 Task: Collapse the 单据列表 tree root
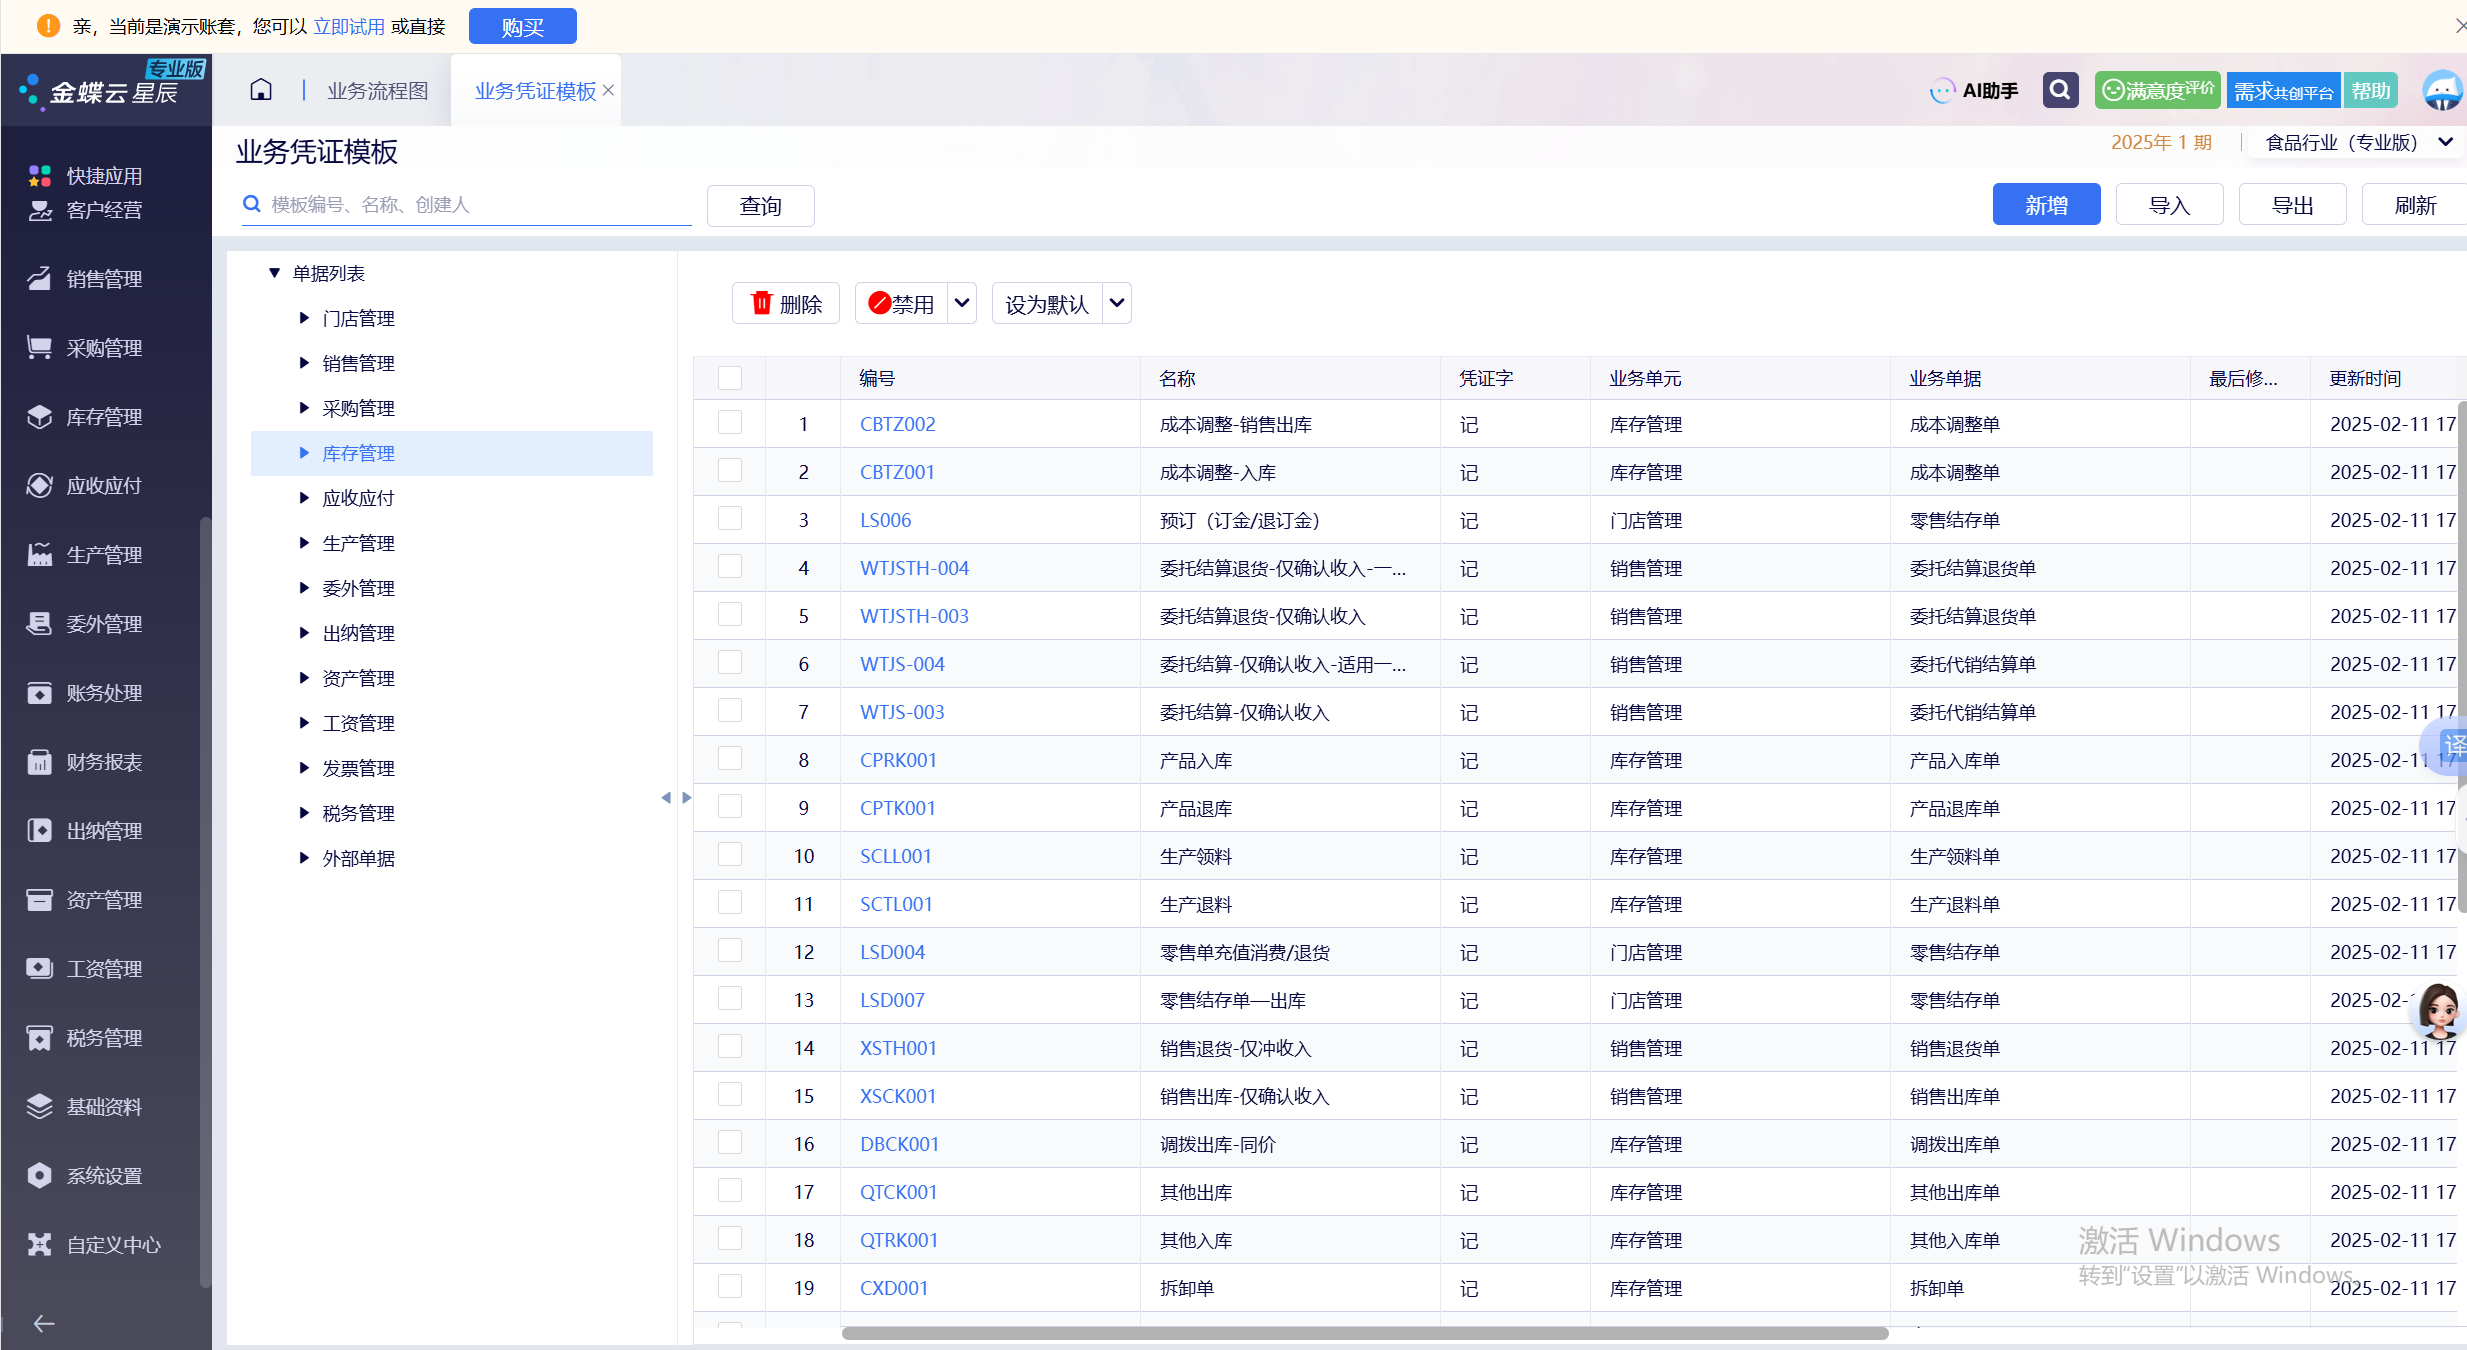pos(274,273)
